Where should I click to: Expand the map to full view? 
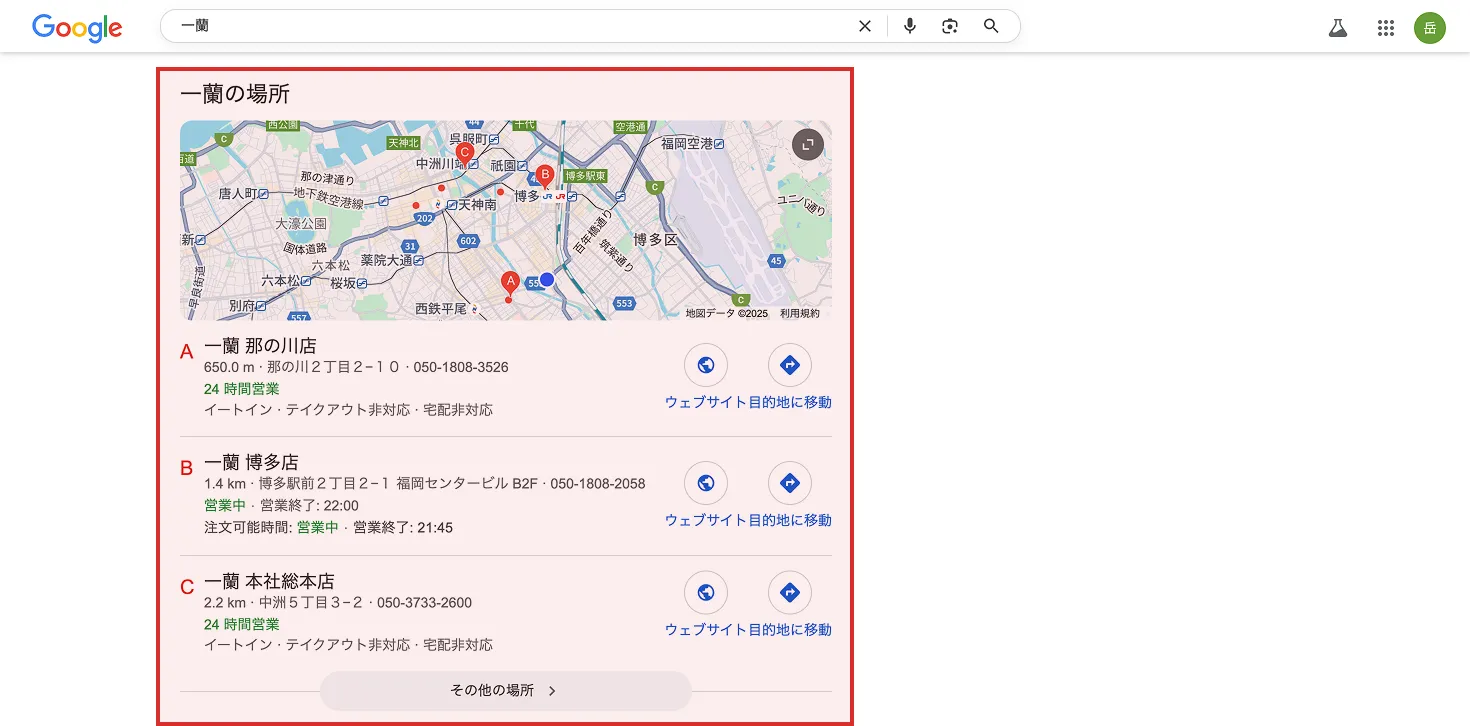807,145
